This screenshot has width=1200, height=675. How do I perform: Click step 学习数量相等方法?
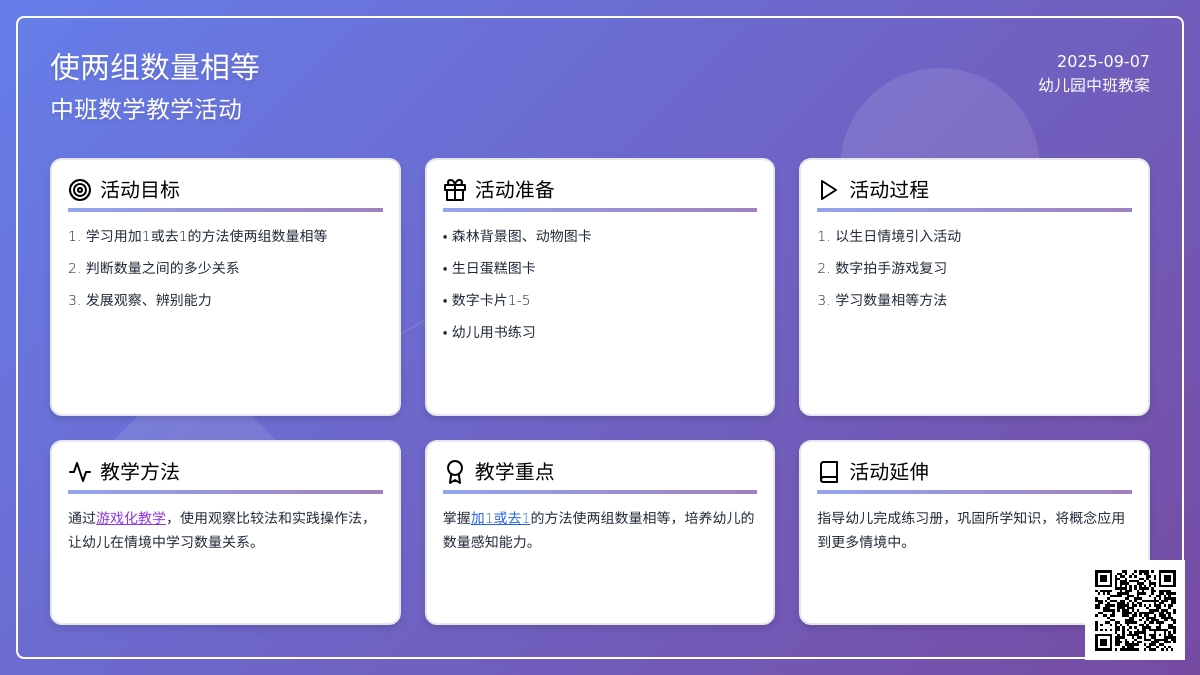coord(891,300)
